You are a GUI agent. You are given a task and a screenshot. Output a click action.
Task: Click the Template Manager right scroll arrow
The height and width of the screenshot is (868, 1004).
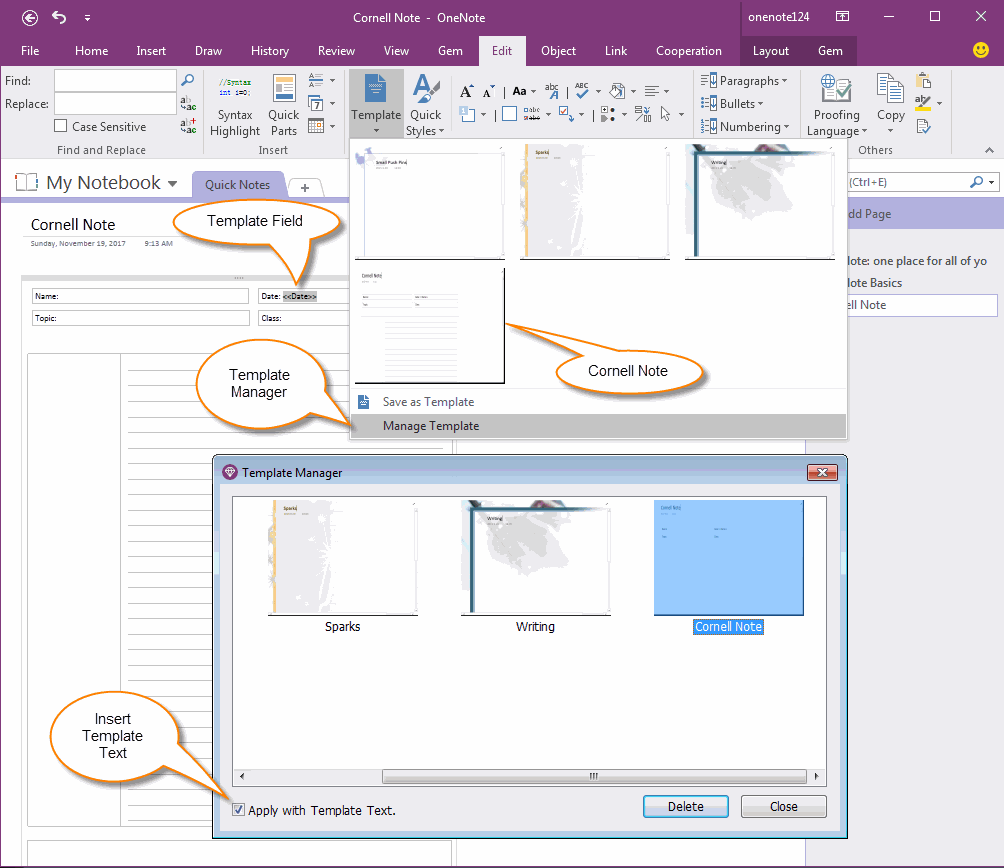(816, 776)
